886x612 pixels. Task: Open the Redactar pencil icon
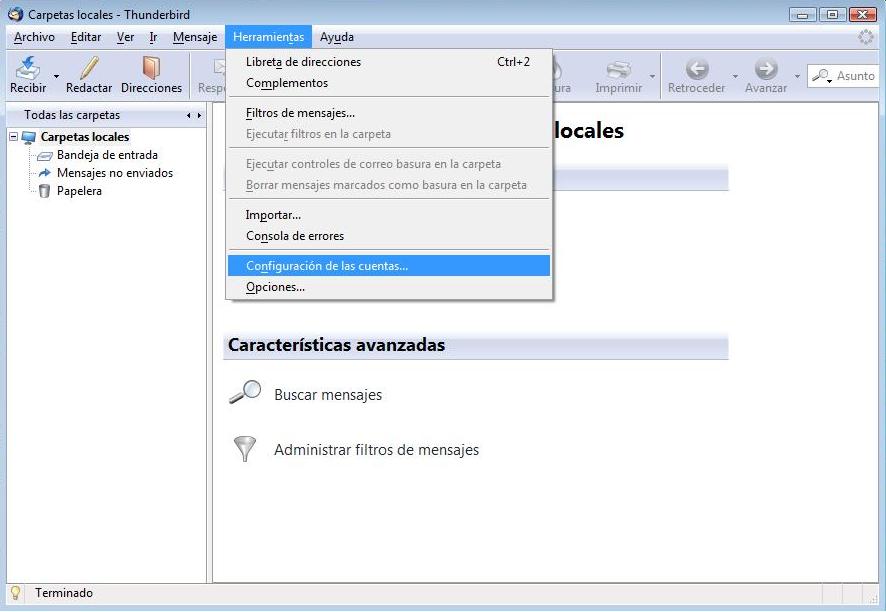coord(89,67)
